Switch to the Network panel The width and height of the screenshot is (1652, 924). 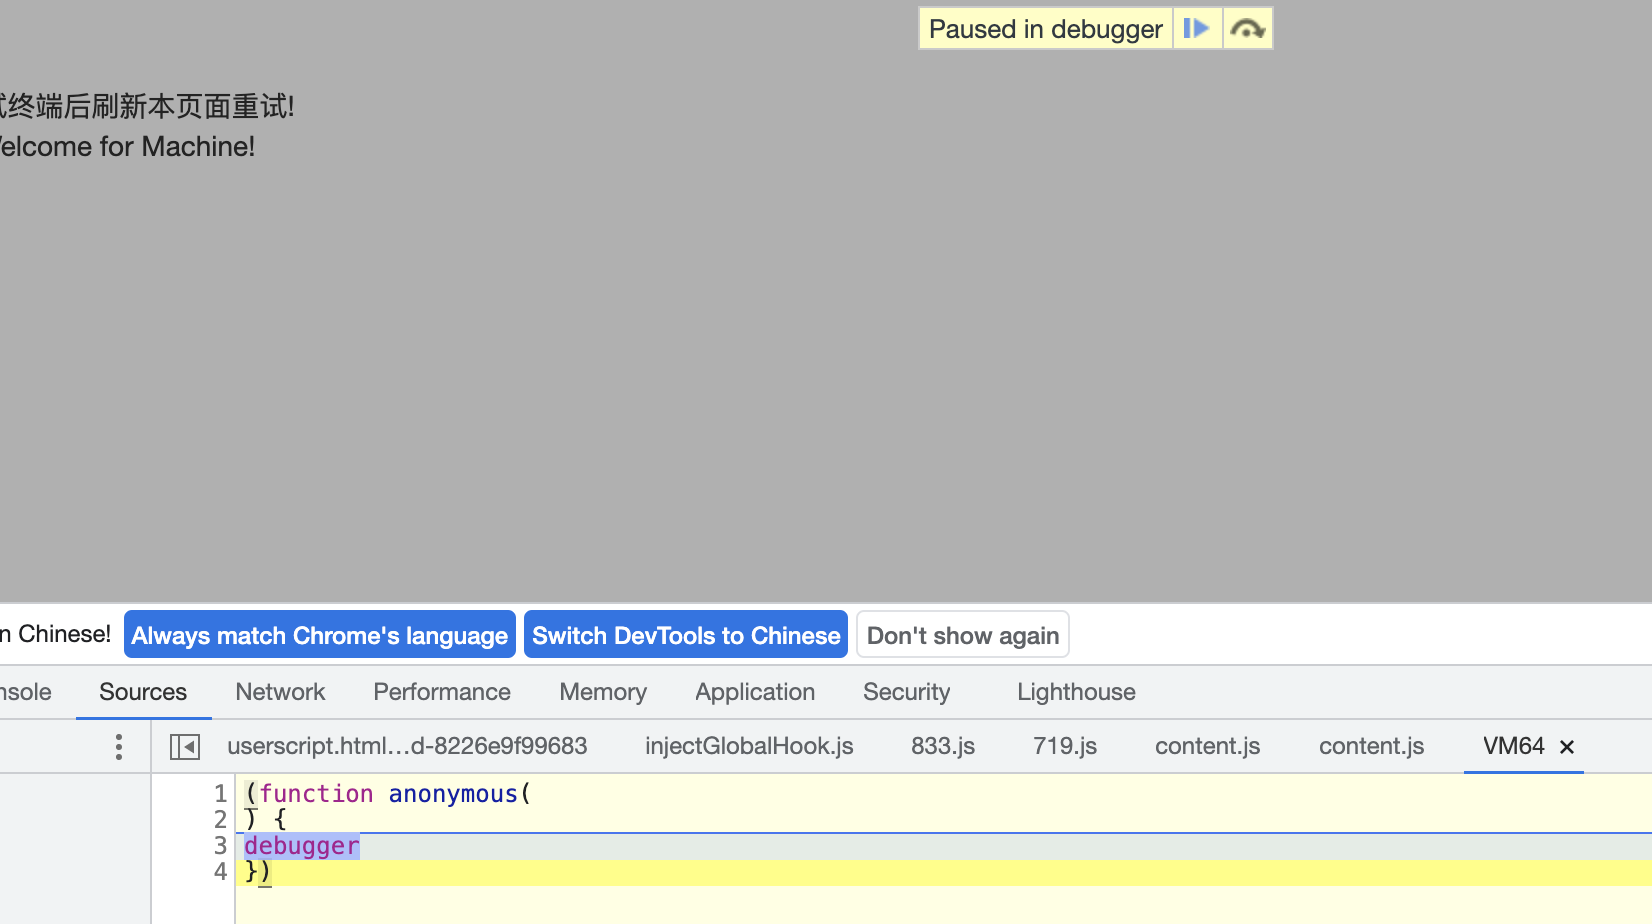pos(280,692)
